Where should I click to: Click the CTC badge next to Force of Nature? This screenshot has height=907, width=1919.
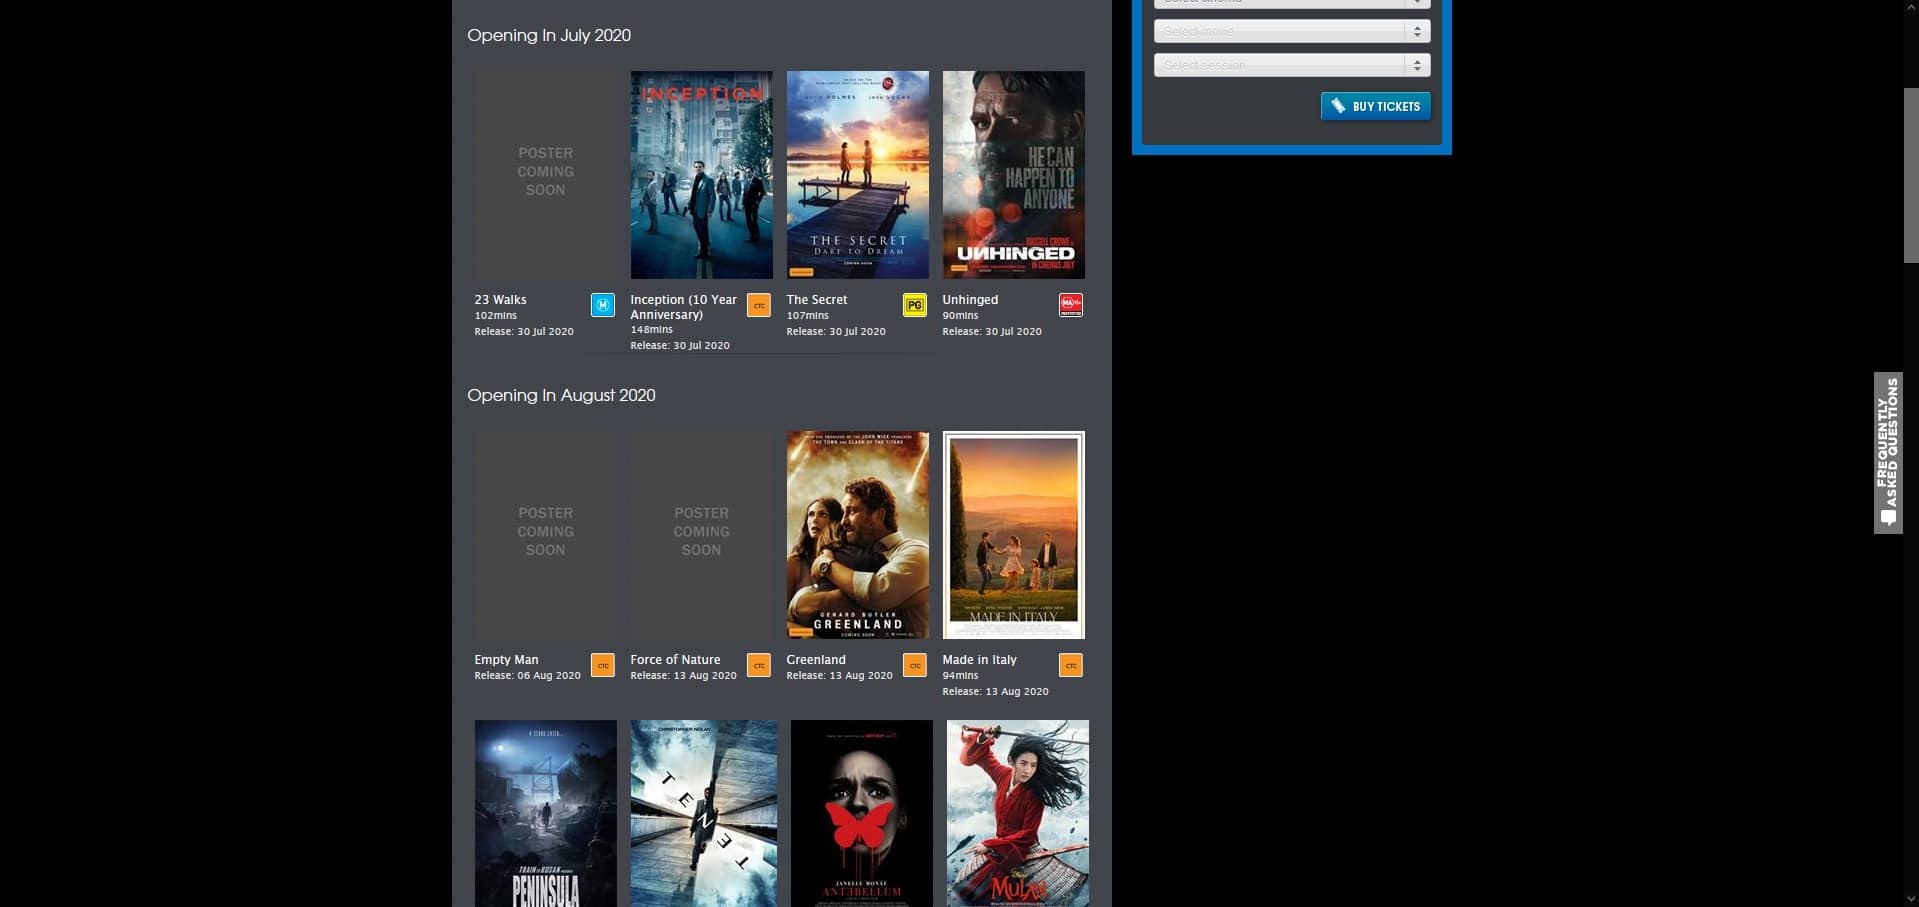[x=758, y=665]
